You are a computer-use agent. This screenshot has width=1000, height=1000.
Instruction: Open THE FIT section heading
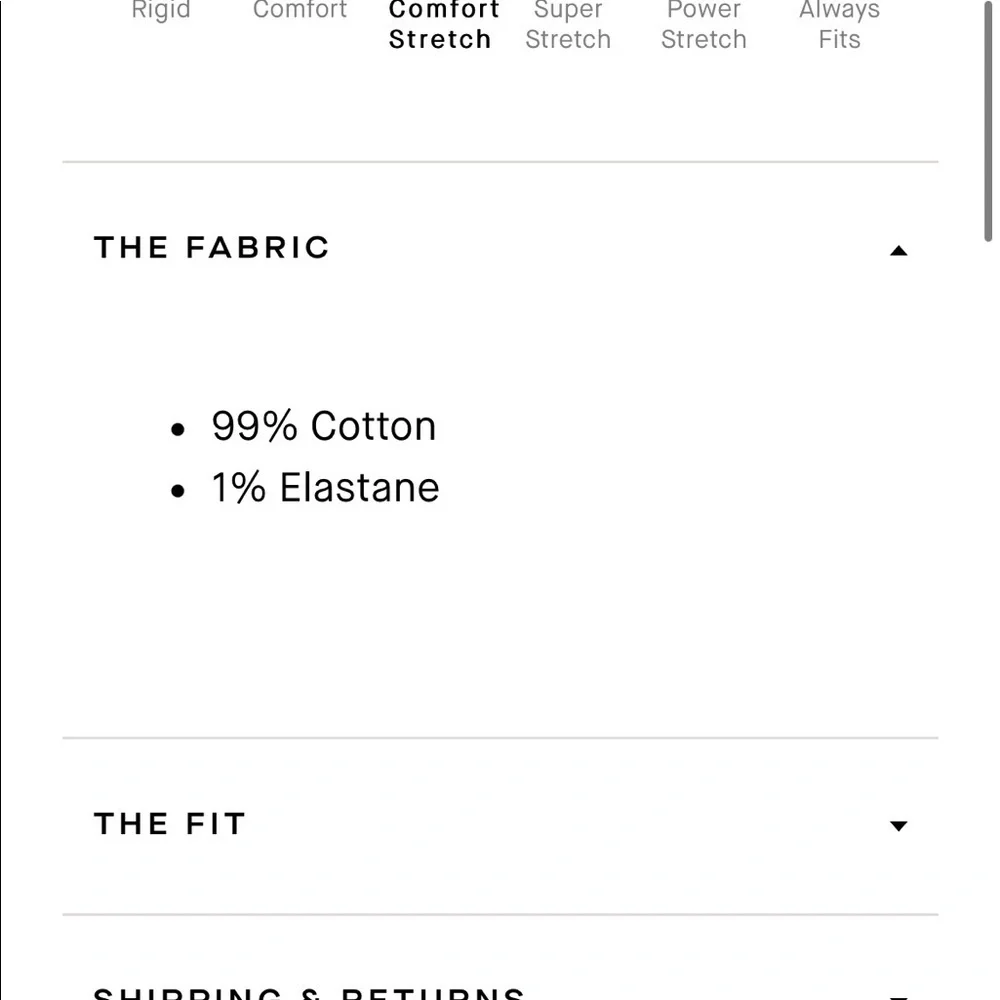coord(170,824)
